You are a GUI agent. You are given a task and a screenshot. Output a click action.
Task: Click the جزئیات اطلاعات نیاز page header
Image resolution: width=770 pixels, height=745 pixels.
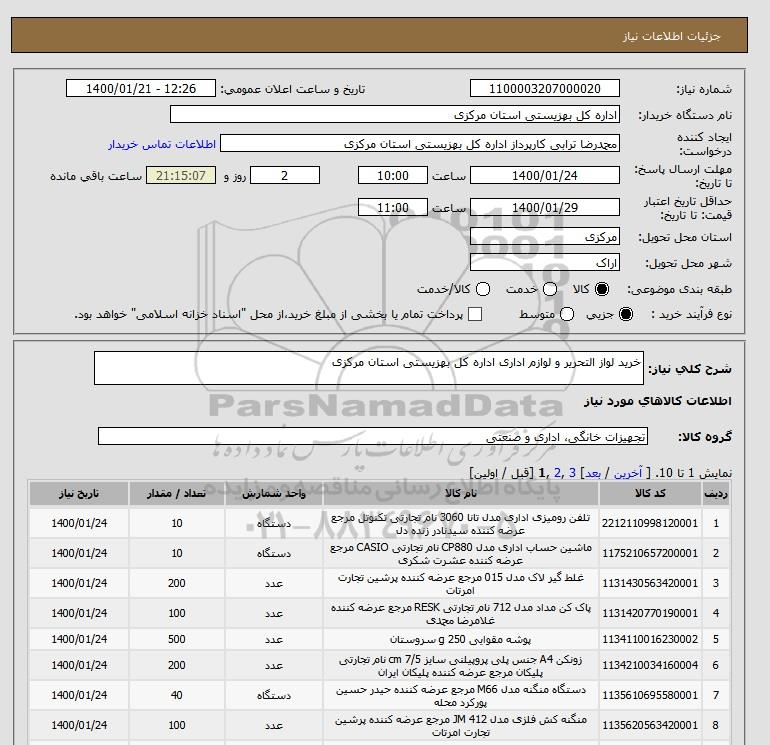coord(671,36)
